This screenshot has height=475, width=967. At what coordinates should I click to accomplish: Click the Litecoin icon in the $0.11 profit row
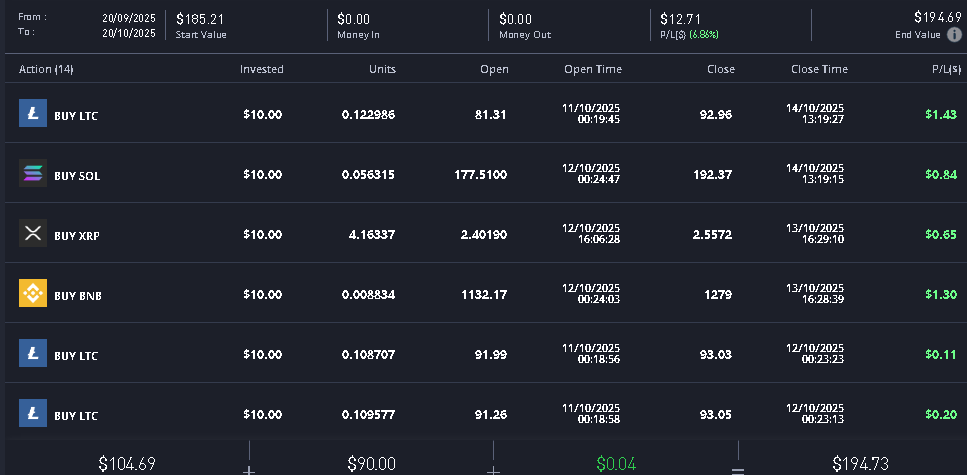[33, 354]
